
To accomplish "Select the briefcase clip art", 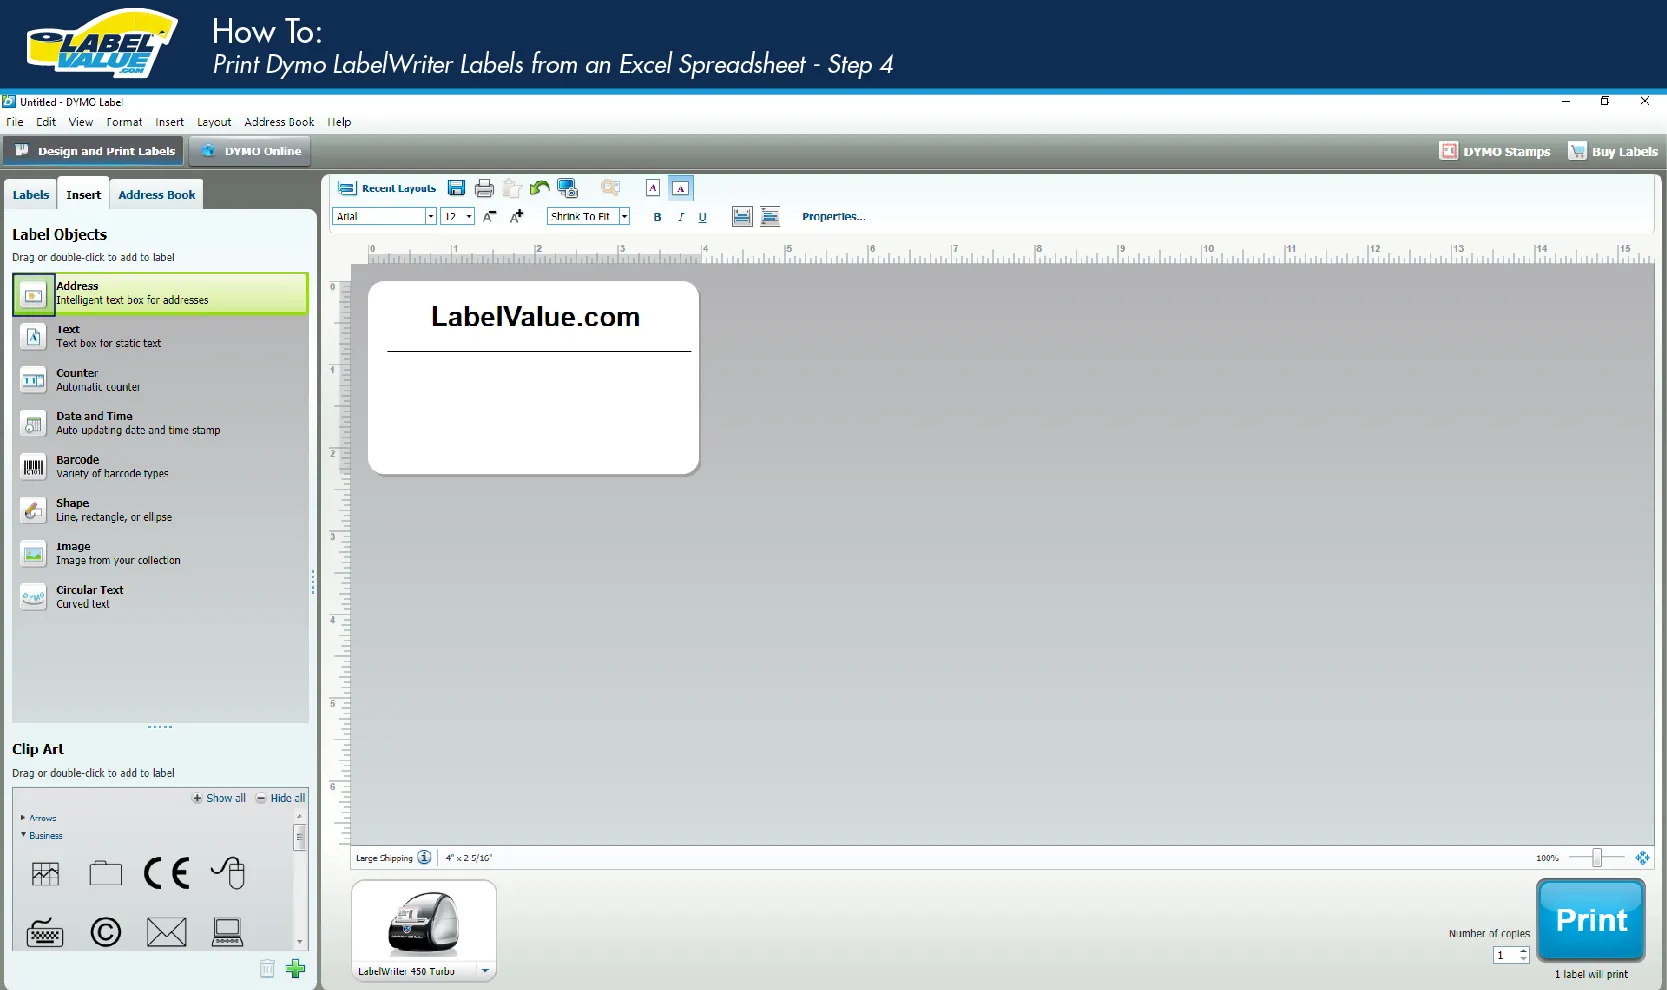I will point(105,874).
